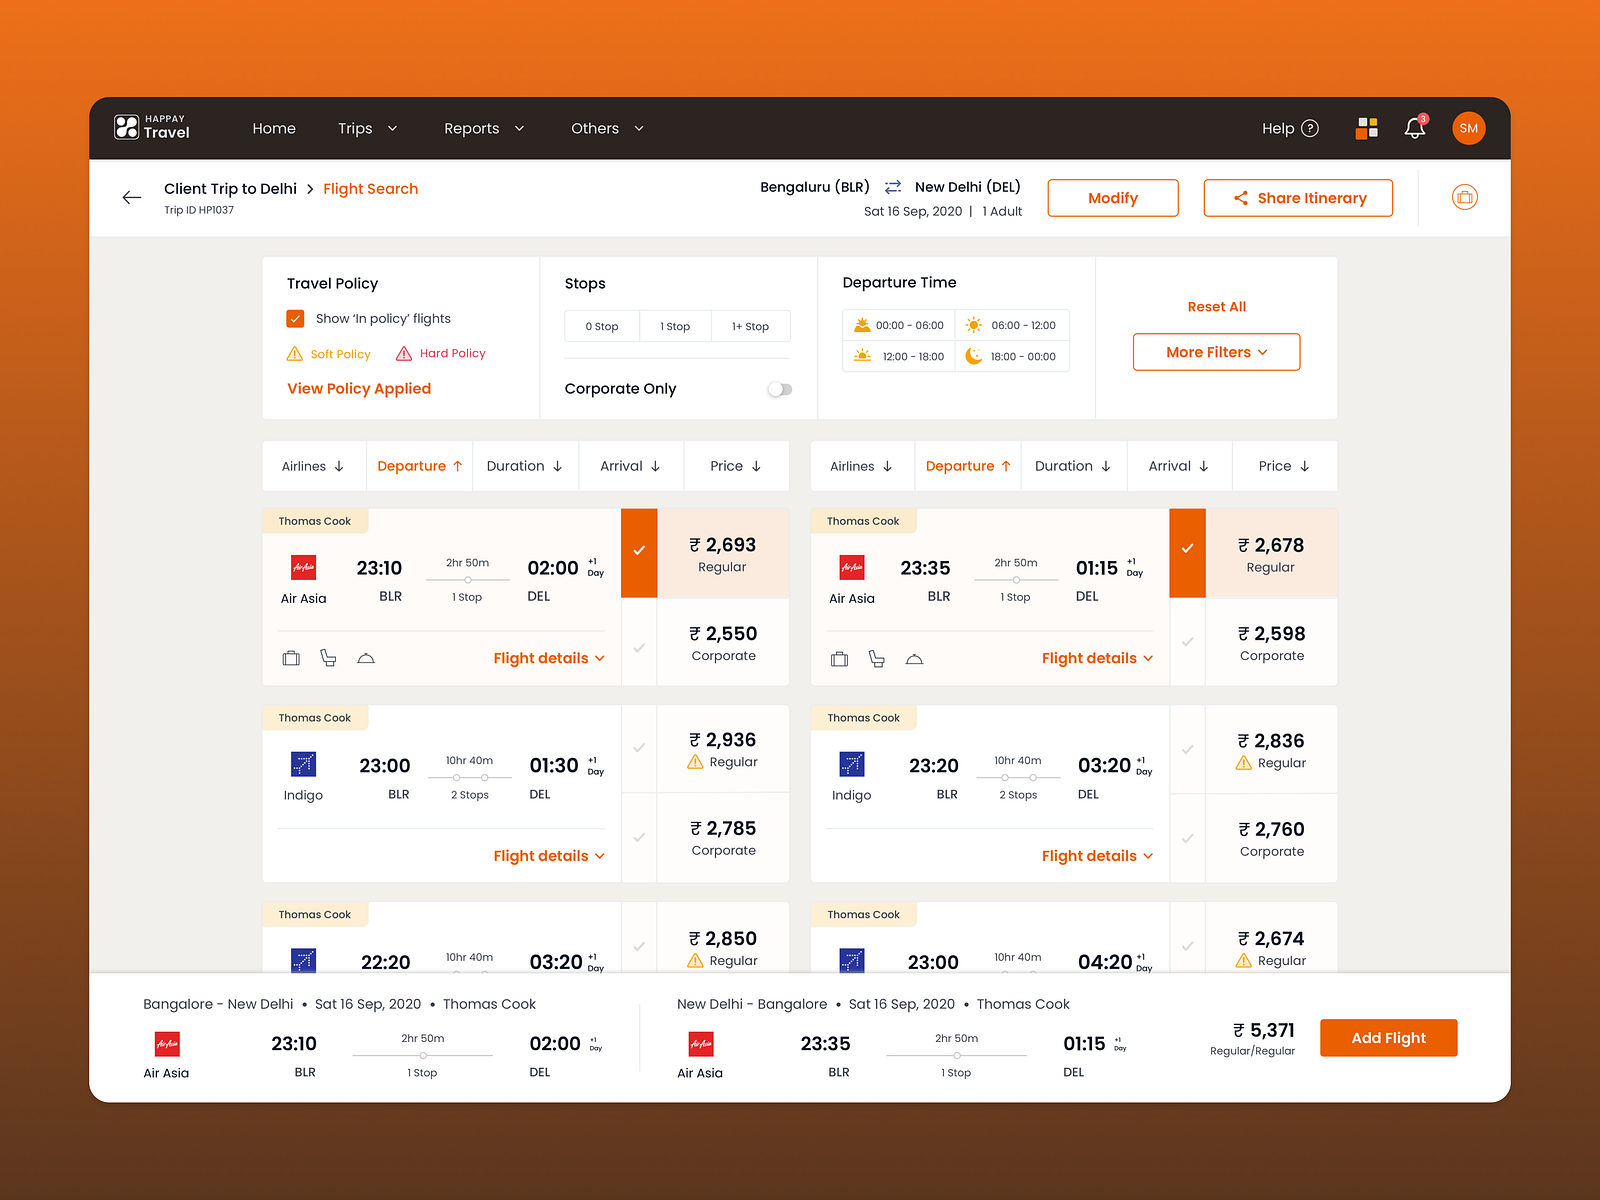
Task: Open the More Filters dropdown
Action: tap(1216, 352)
